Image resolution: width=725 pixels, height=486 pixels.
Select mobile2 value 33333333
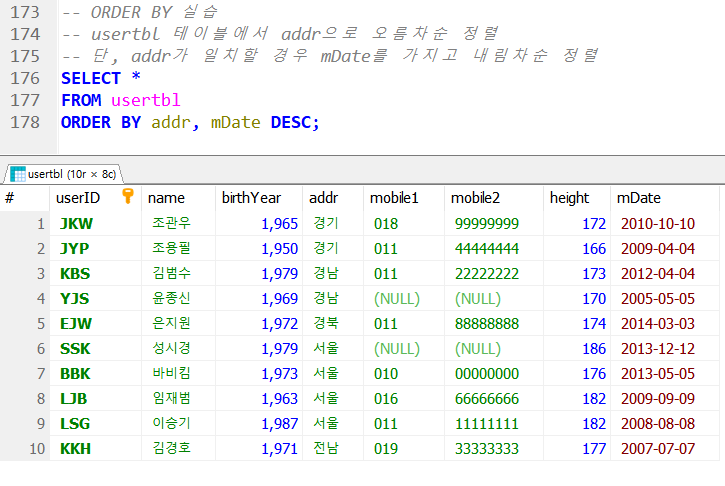pos(487,449)
